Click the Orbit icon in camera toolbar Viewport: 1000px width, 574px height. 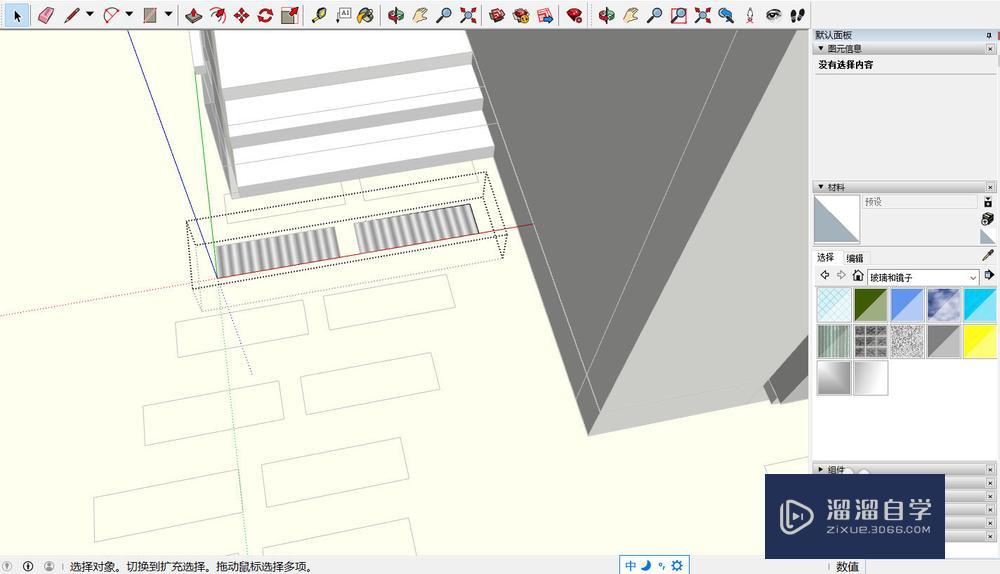pyautogui.click(x=606, y=15)
